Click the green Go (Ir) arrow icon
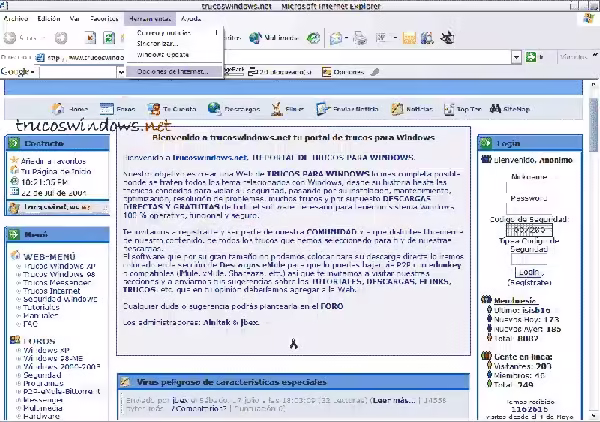 click(x=531, y=57)
